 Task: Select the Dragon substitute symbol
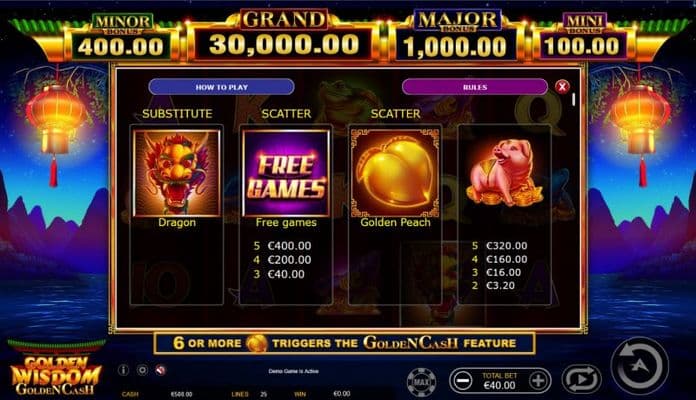point(177,173)
